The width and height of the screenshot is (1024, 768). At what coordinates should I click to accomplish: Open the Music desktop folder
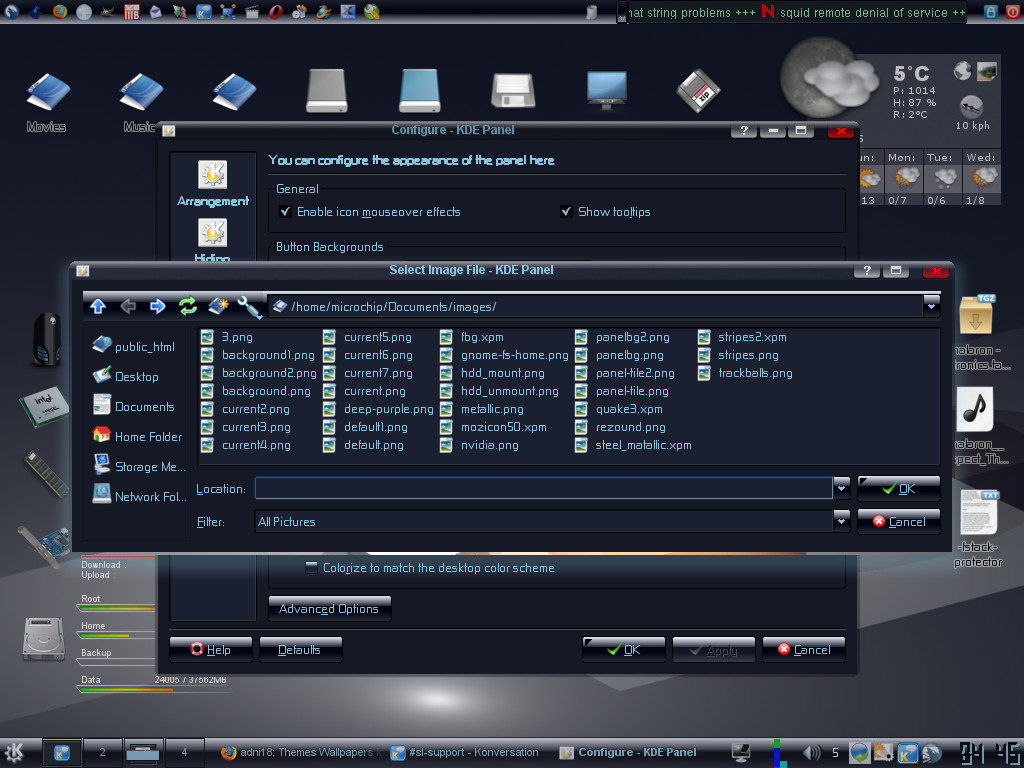140,103
